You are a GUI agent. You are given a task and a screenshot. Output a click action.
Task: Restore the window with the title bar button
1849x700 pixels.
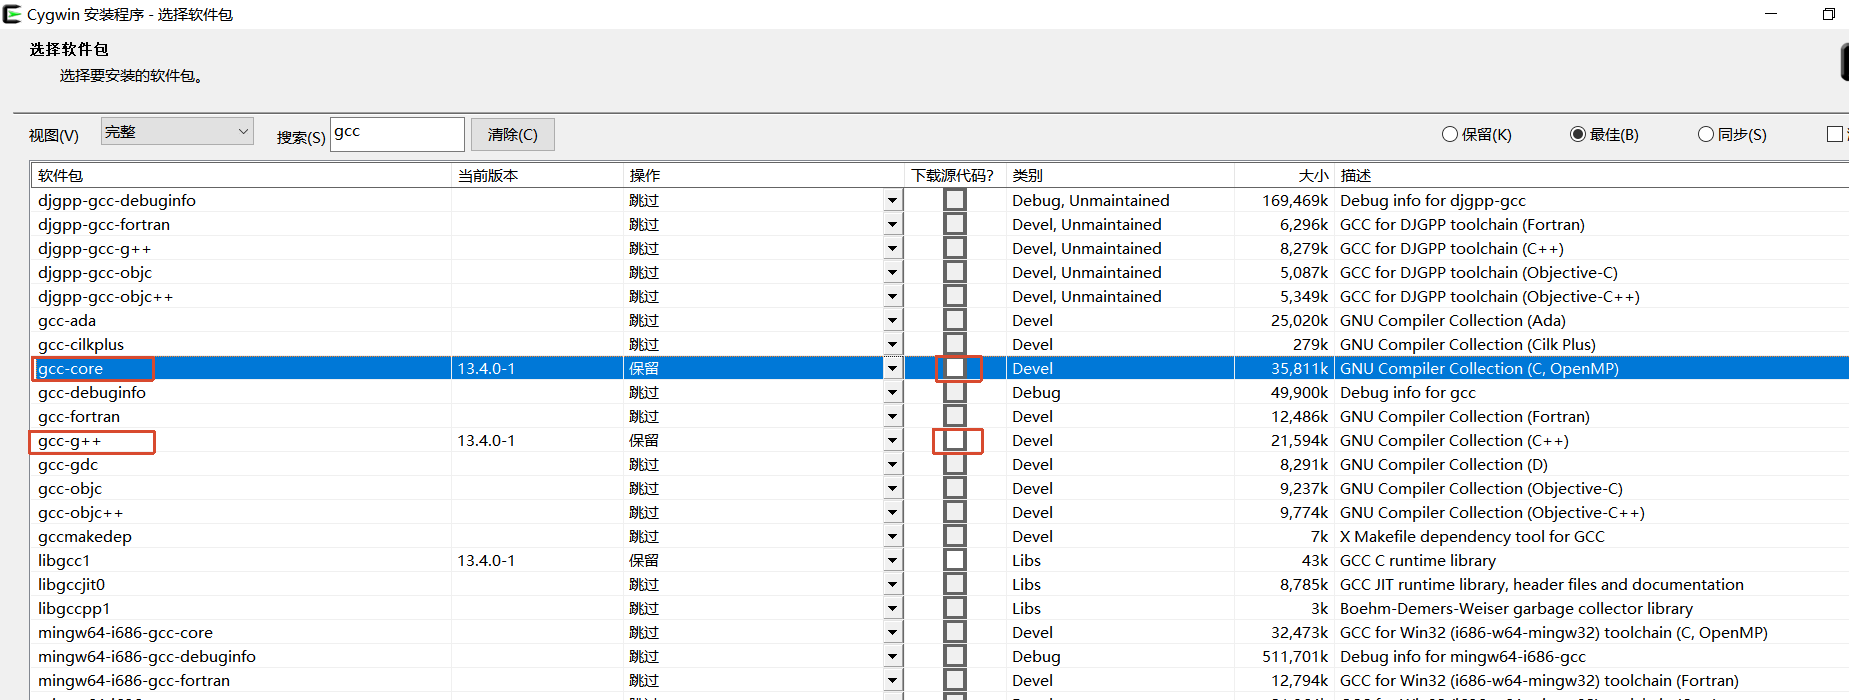point(1828,14)
